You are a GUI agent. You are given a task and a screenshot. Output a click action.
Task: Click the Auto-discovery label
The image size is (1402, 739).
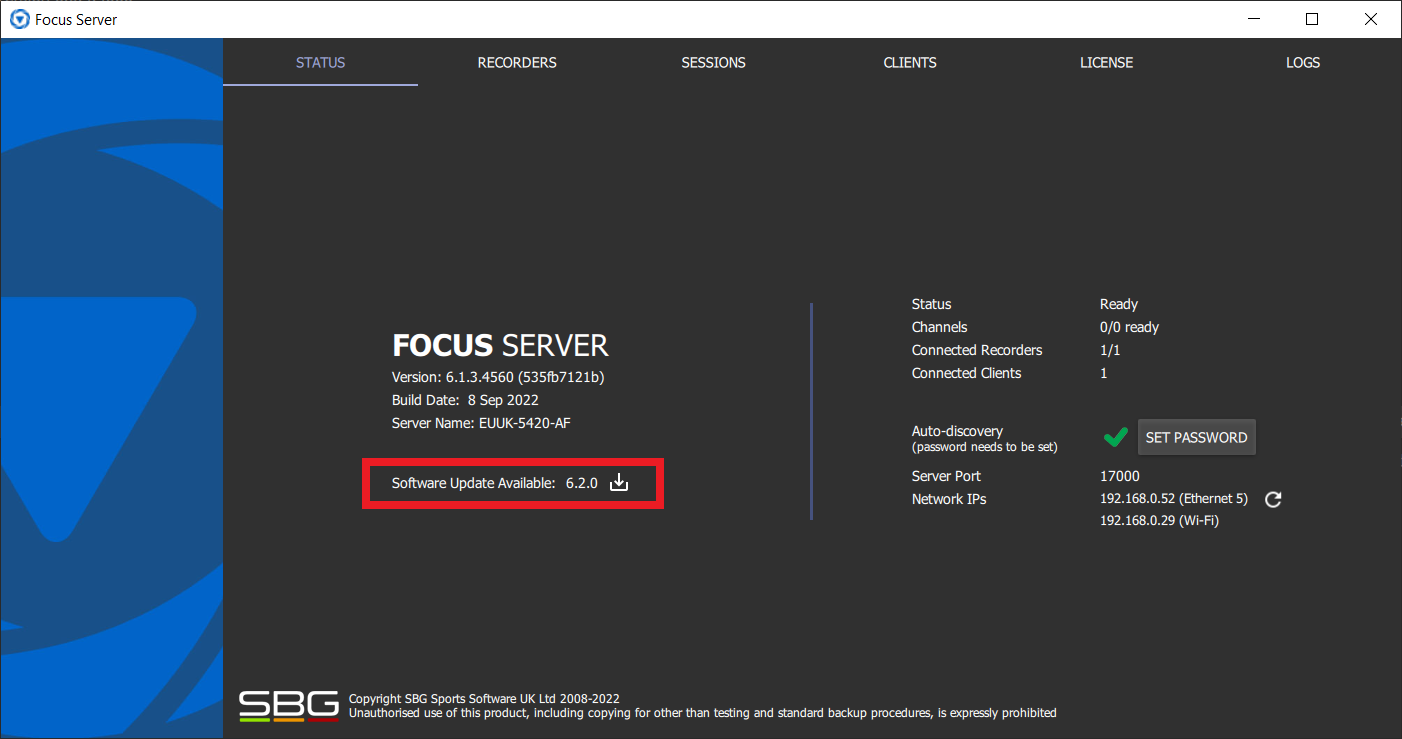click(957, 431)
